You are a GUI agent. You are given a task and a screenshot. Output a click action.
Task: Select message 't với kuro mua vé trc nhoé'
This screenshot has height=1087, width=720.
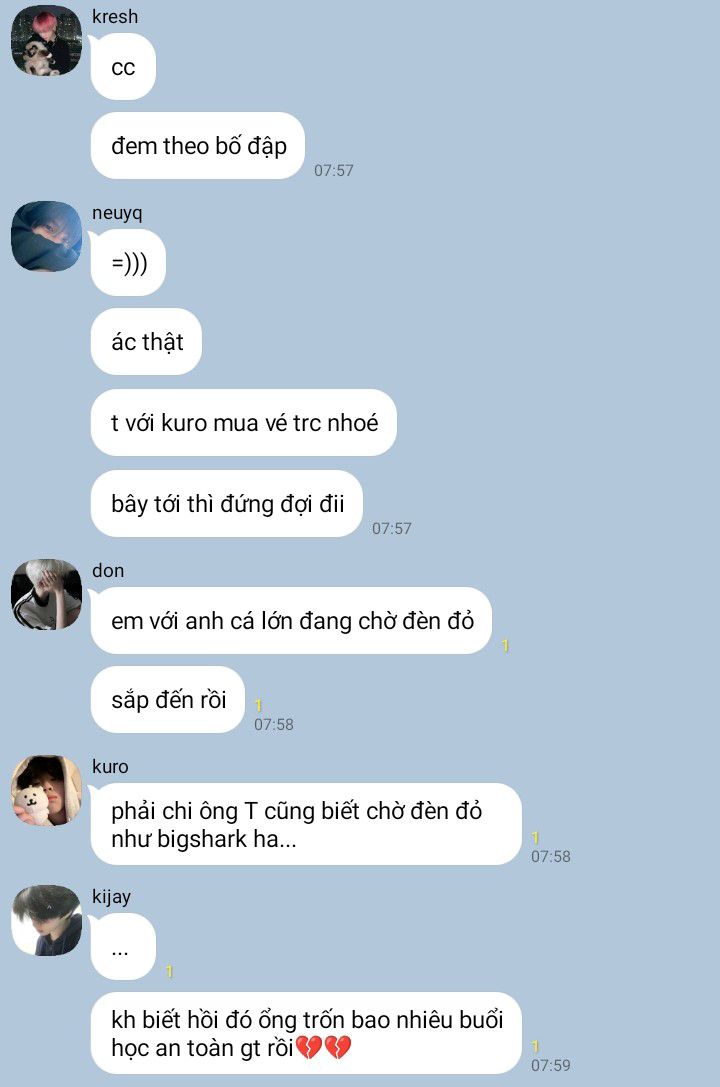244,422
